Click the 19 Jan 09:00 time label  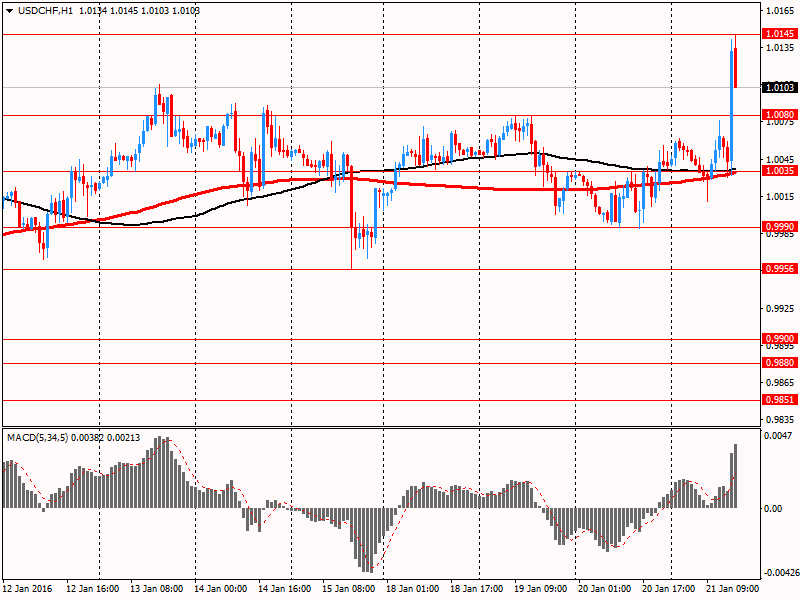coord(540,590)
